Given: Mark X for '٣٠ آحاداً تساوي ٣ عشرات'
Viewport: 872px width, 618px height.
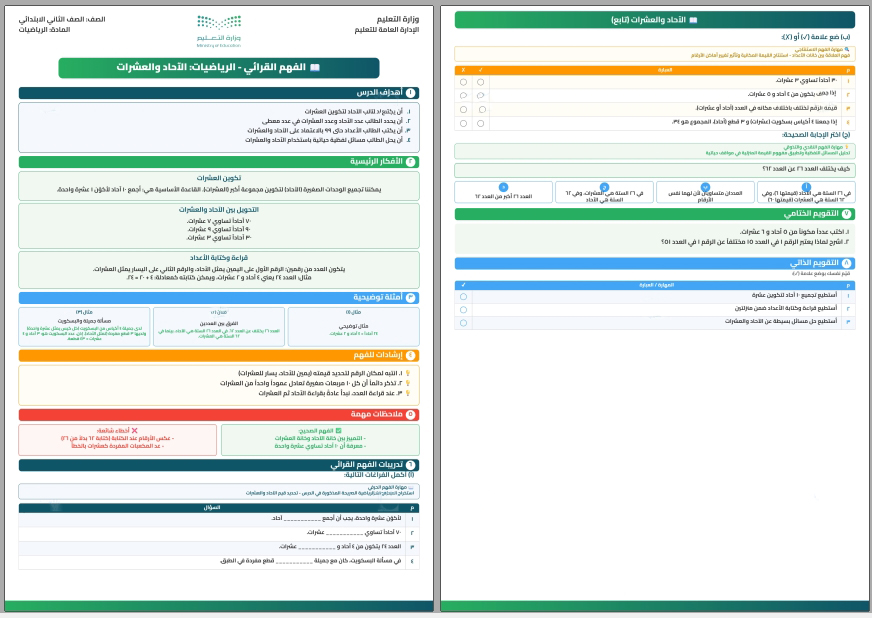Looking at the screenshot, I should (463, 82).
